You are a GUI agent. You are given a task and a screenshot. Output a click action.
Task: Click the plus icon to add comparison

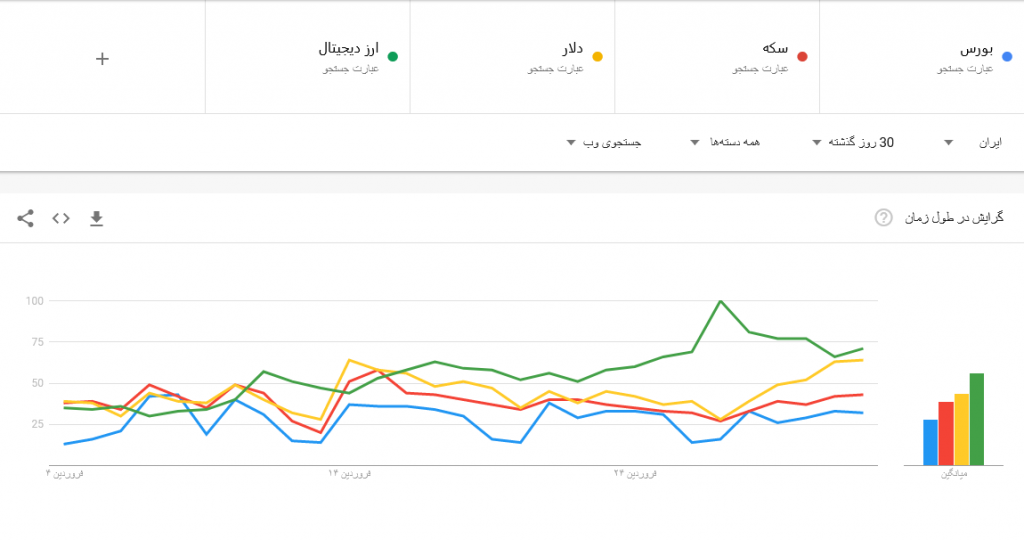point(102,58)
